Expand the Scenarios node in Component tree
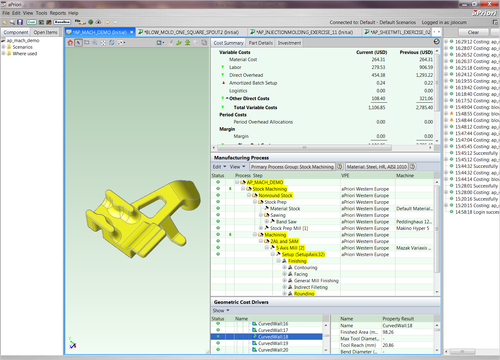 (x=4, y=47)
